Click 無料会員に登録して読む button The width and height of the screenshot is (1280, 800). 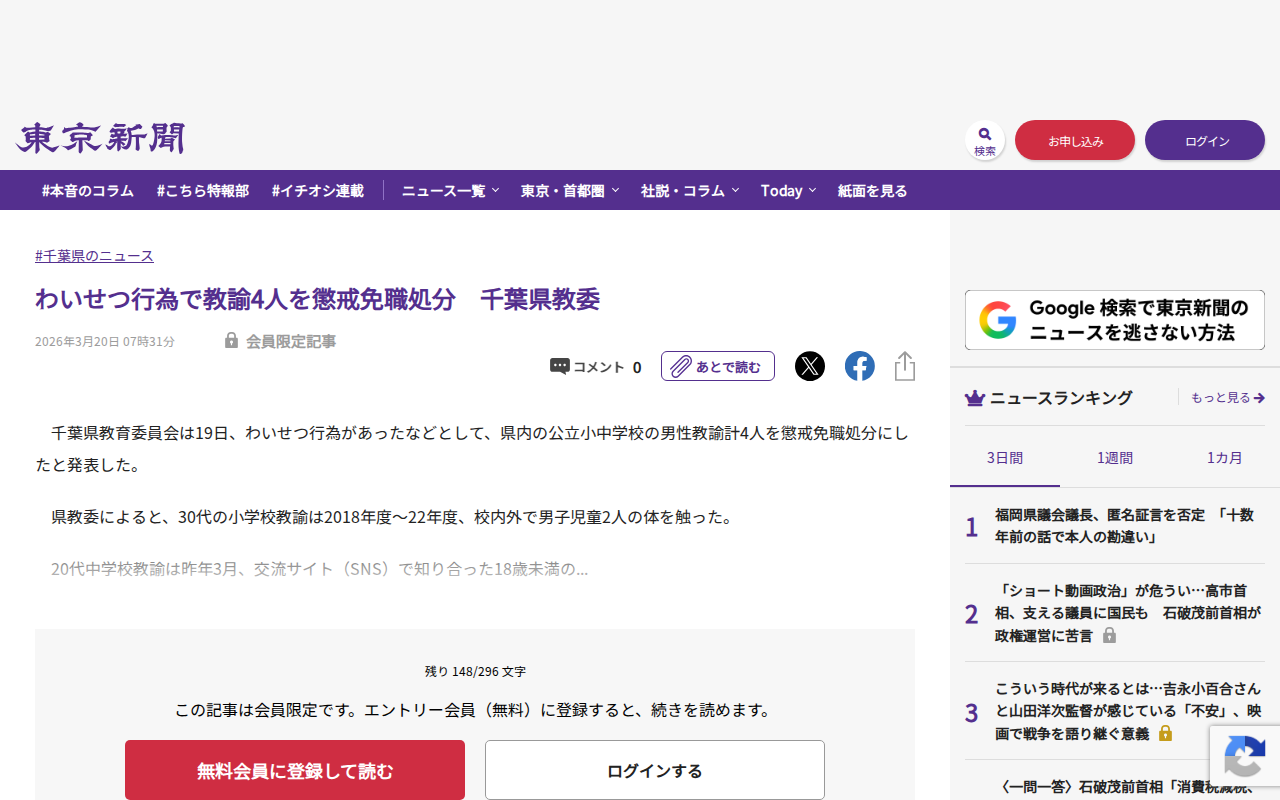(x=295, y=770)
